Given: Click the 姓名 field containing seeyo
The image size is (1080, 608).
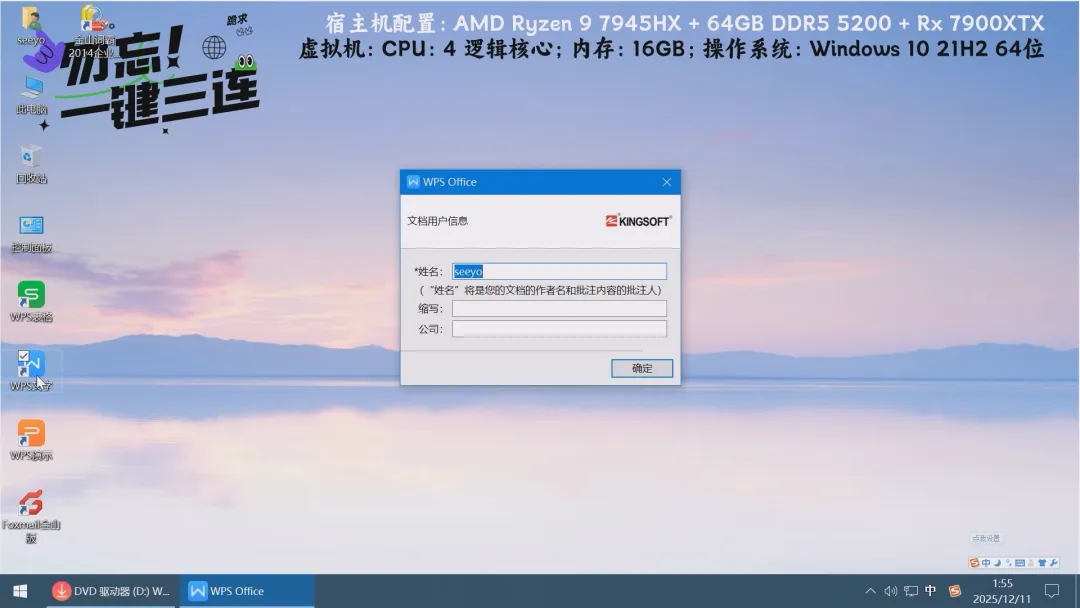Looking at the screenshot, I should click(x=559, y=271).
